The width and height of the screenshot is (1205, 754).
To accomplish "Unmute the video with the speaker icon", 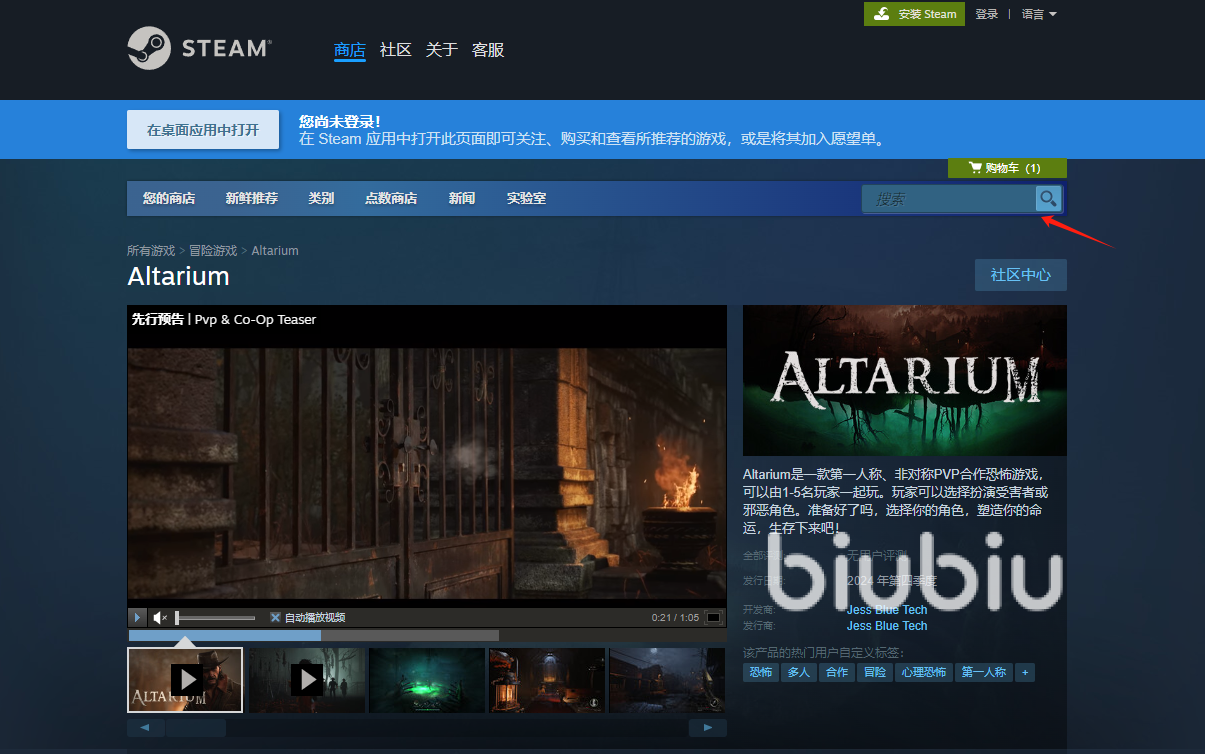I will click(x=160, y=618).
